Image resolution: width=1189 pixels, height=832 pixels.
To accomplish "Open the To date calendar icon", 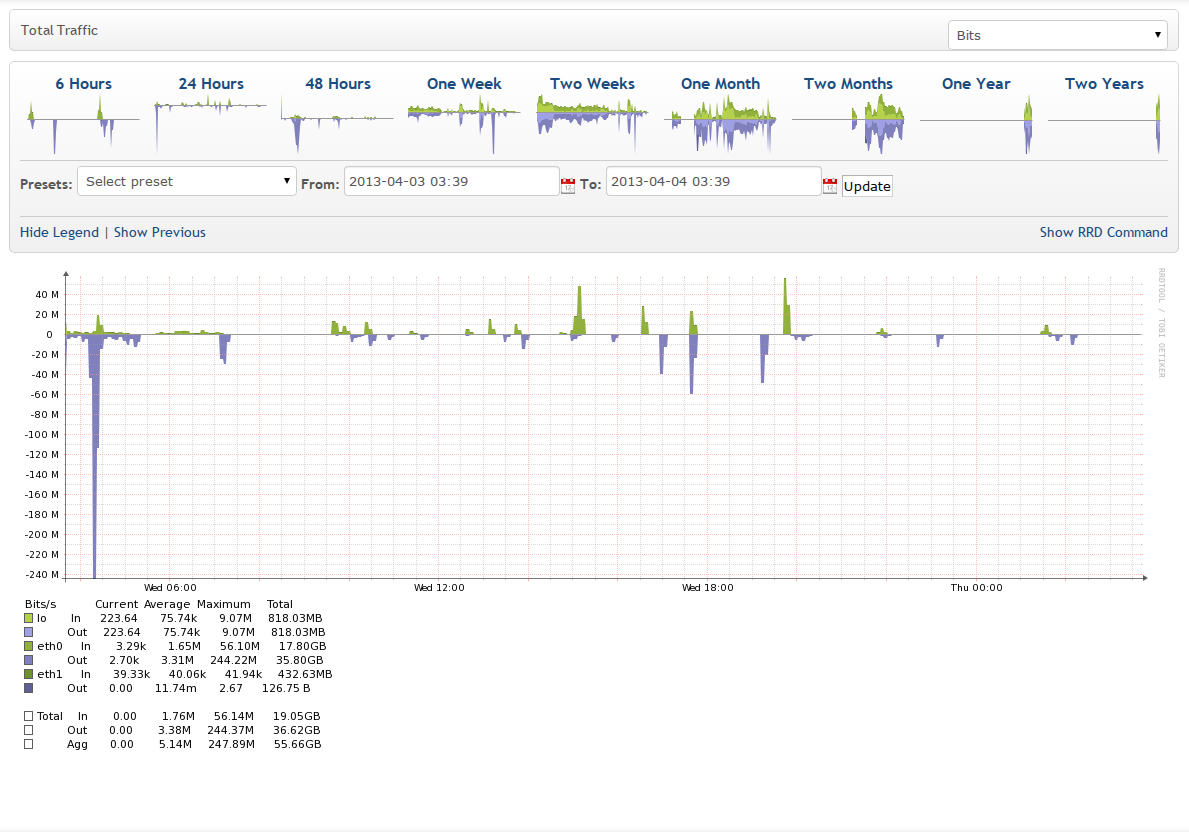I will [x=829, y=186].
